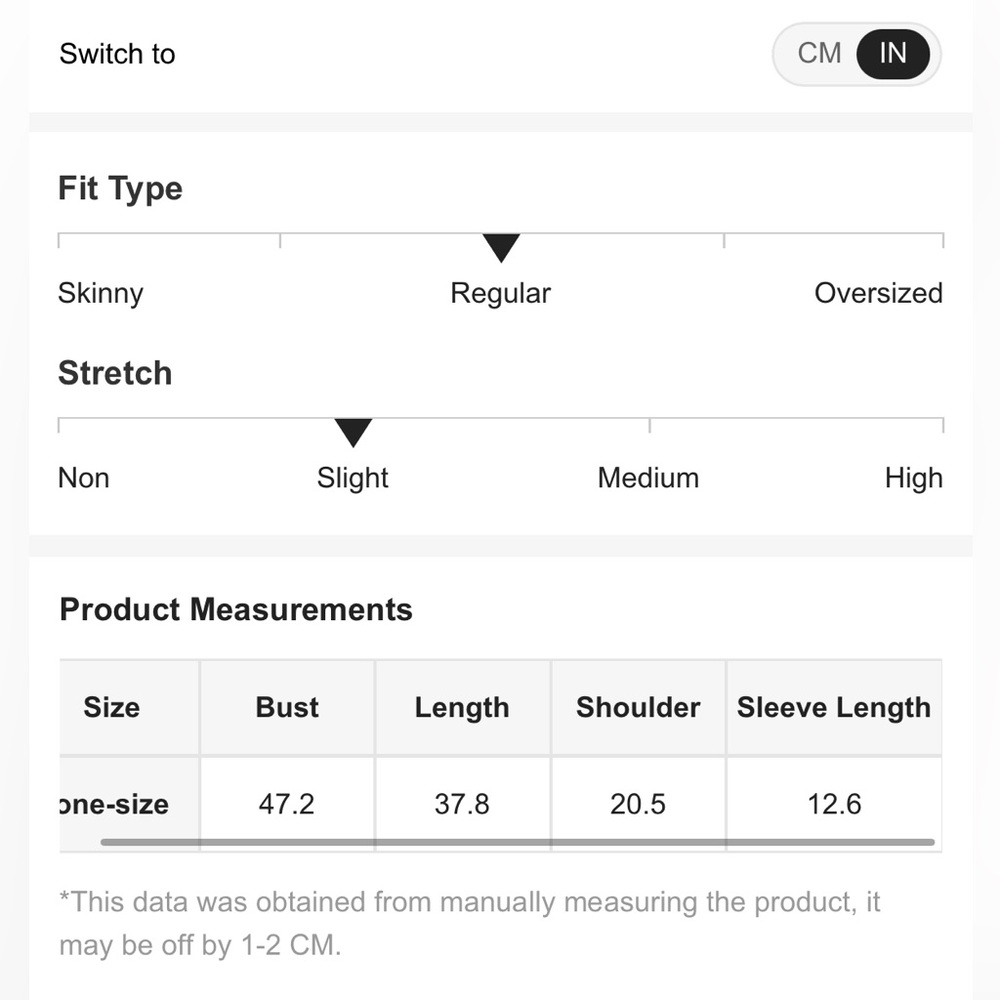The image size is (1000, 1000).
Task: Click the one-size row label
Action: (114, 804)
